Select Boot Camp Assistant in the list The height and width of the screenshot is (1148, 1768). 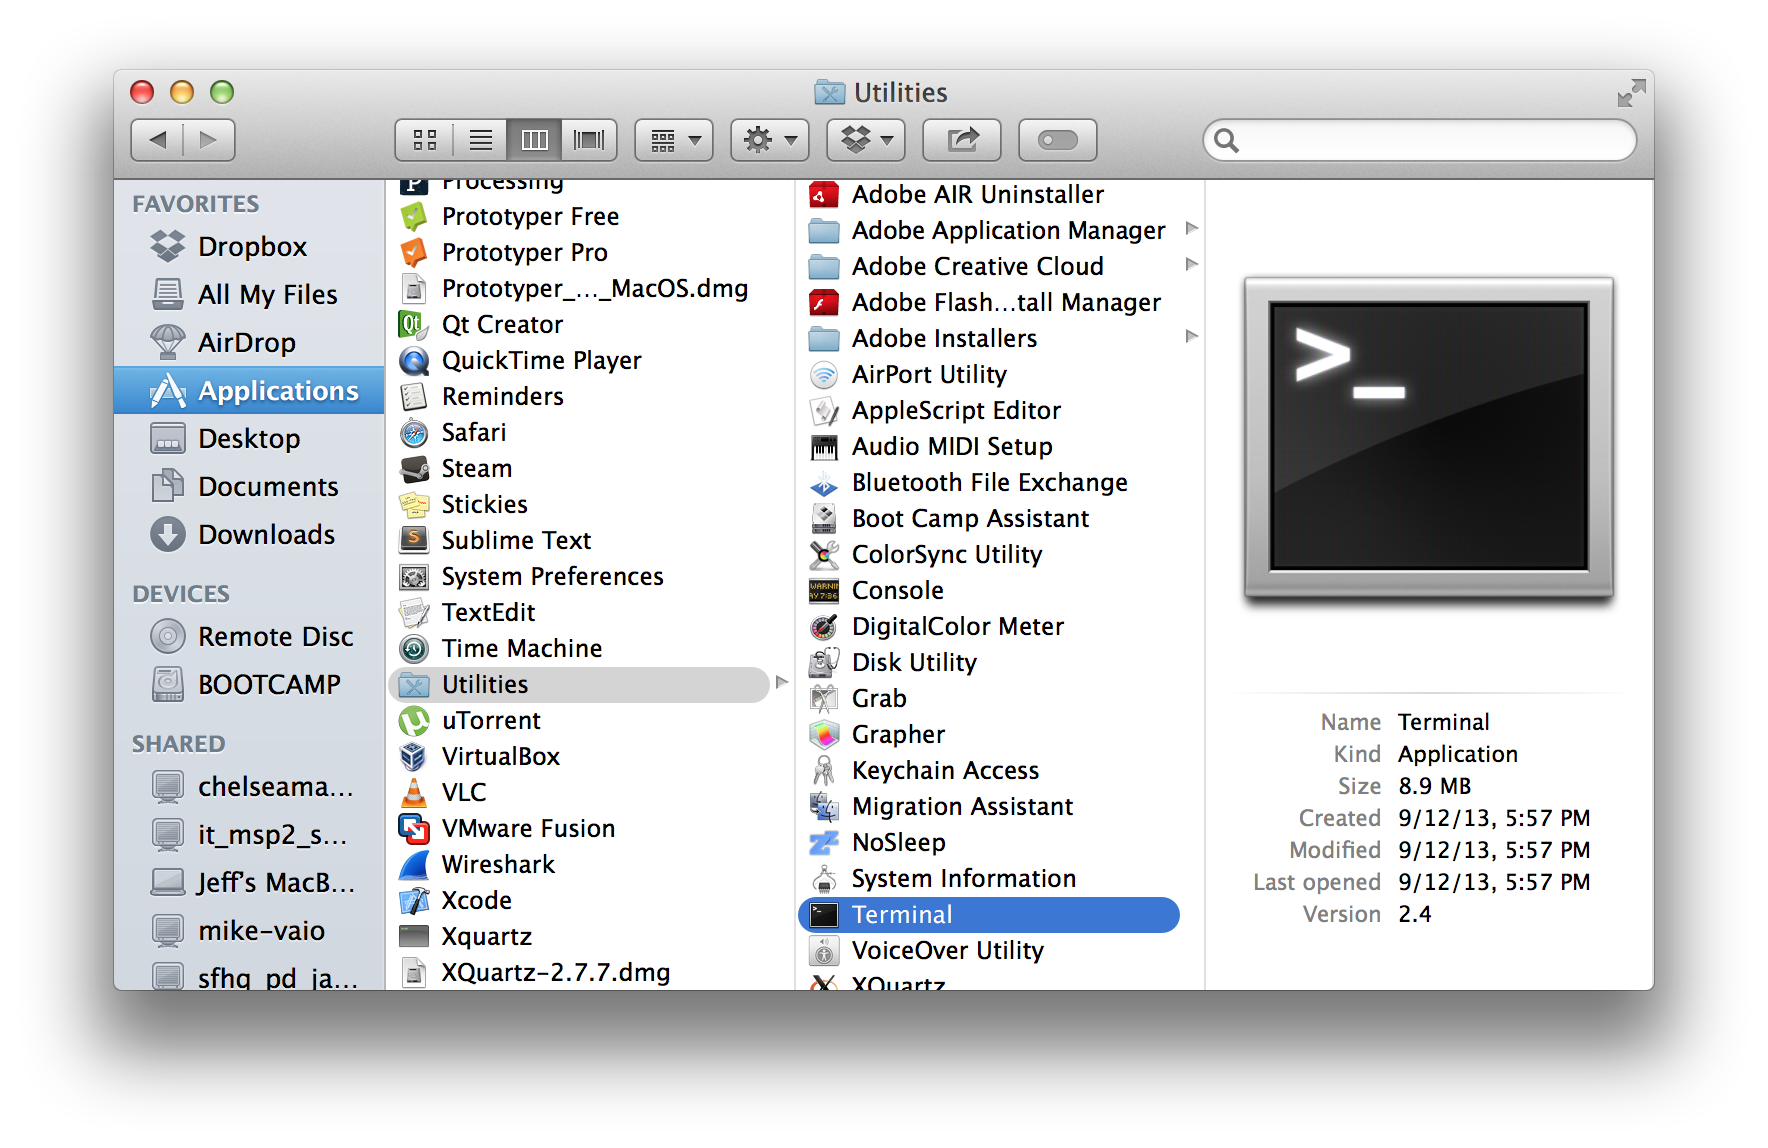pos(989,518)
